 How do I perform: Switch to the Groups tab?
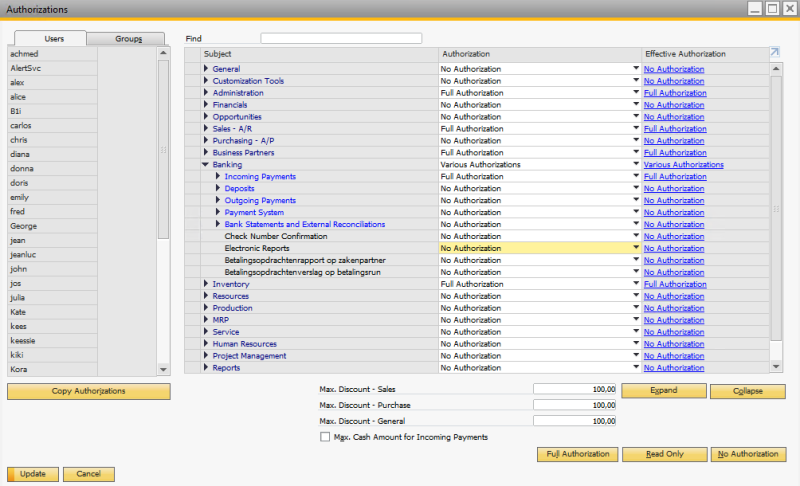tap(128, 39)
